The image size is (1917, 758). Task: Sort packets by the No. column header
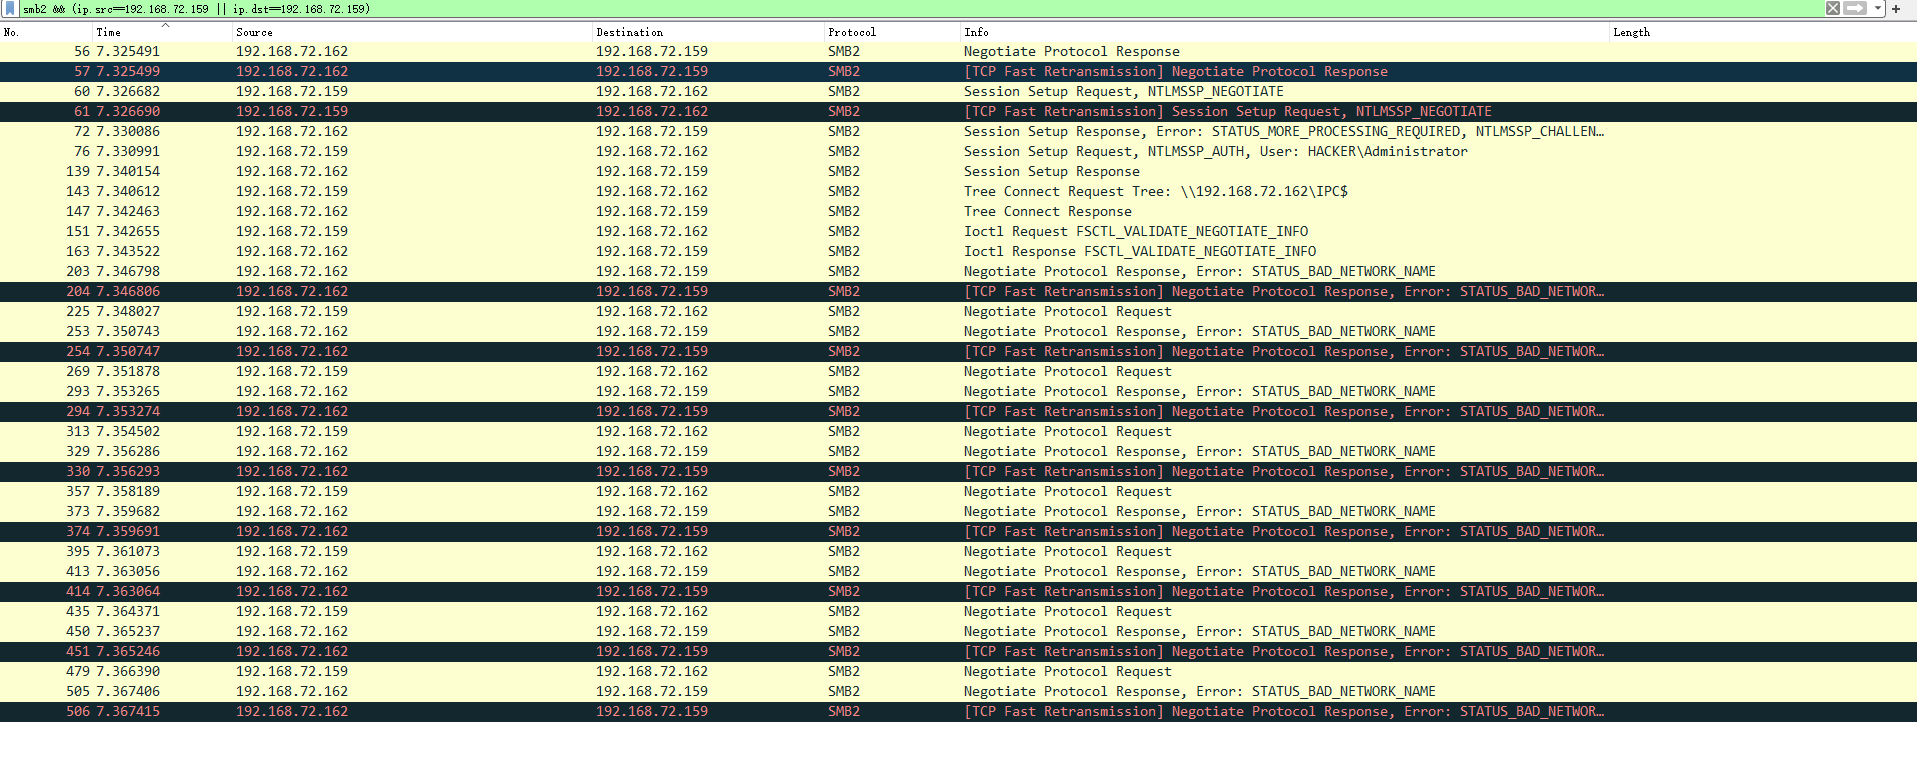click(x=46, y=32)
